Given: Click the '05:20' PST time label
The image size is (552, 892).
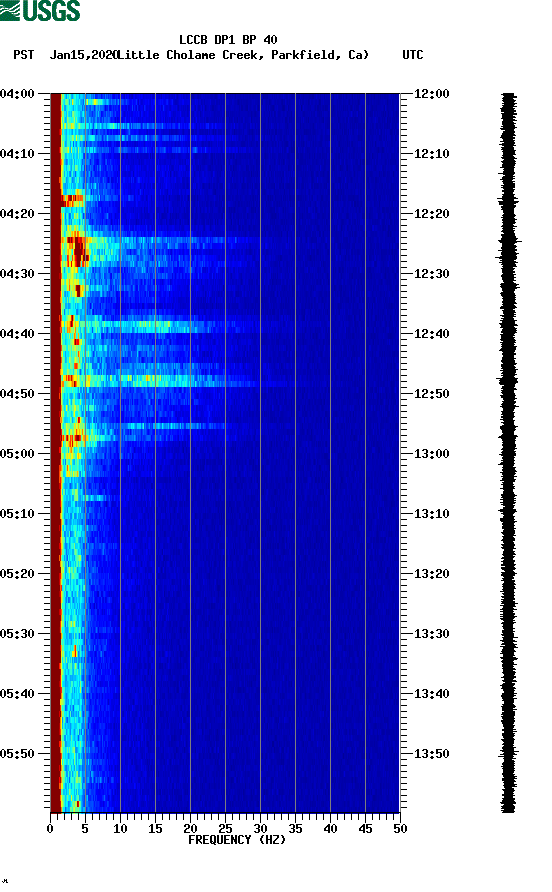Looking at the screenshot, I should [18, 573].
